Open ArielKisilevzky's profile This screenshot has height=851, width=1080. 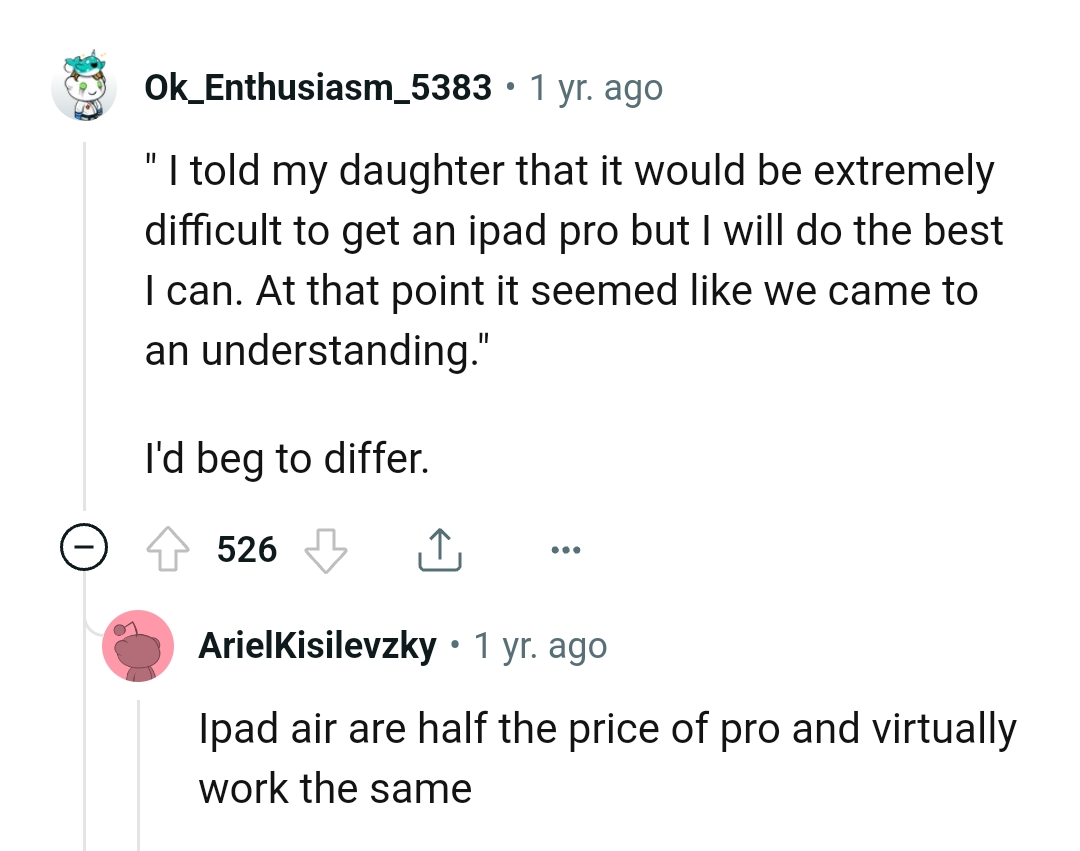pos(318,645)
